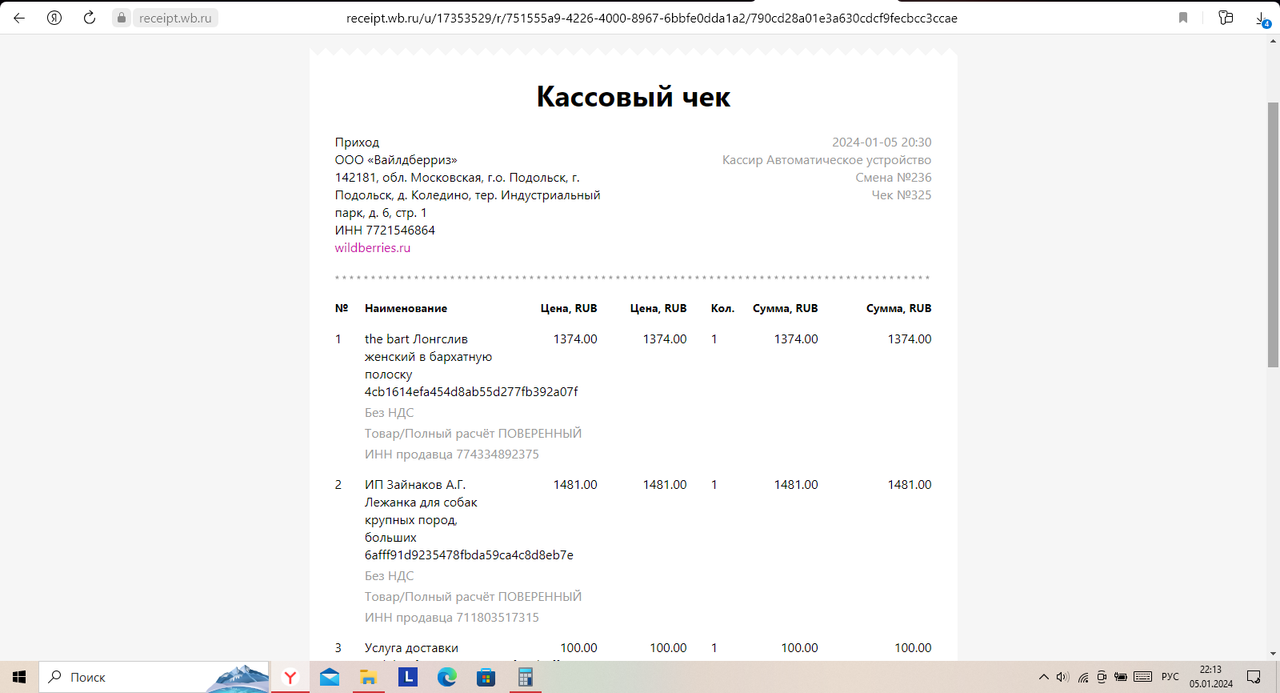Click item hash 6afff91d9235478fbda59ca4c8d8eb7e
Image resolution: width=1280 pixels, height=693 pixels.
pos(469,554)
